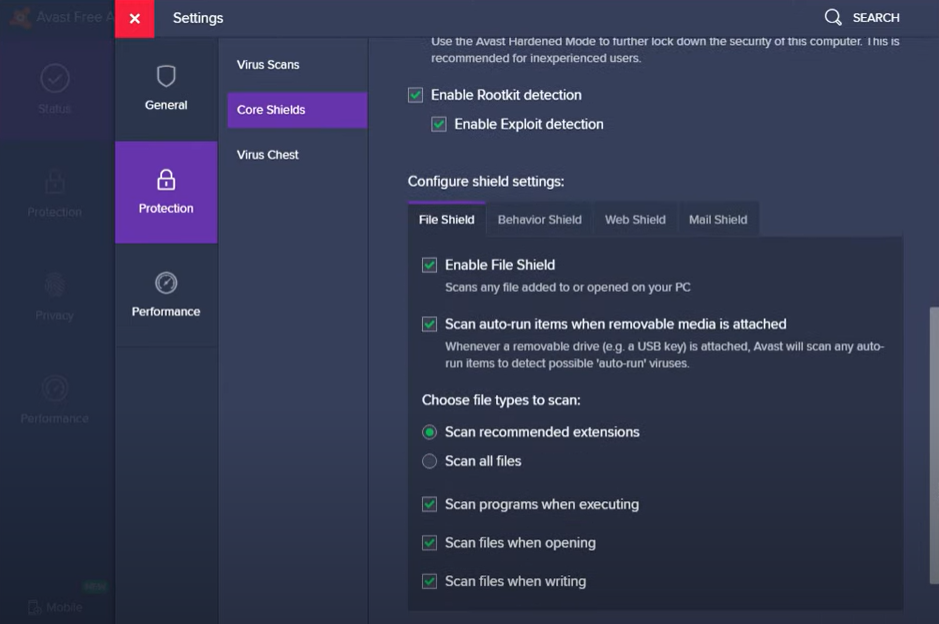This screenshot has width=939, height=624.
Task: Toggle Scan files when opening checkbox
Action: pyautogui.click(x=429, y=543)
